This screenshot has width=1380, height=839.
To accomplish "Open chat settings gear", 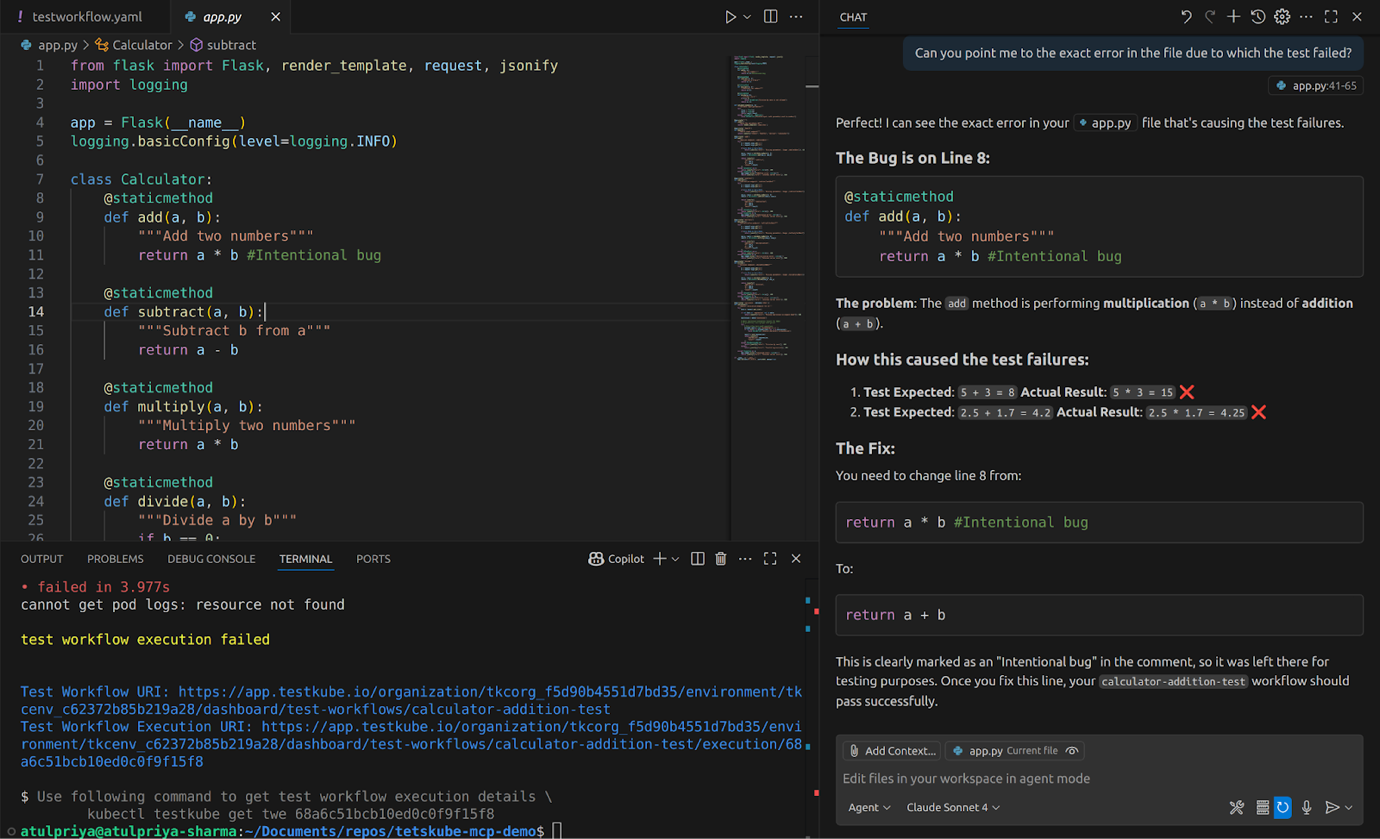I will tap(1282, 17).
